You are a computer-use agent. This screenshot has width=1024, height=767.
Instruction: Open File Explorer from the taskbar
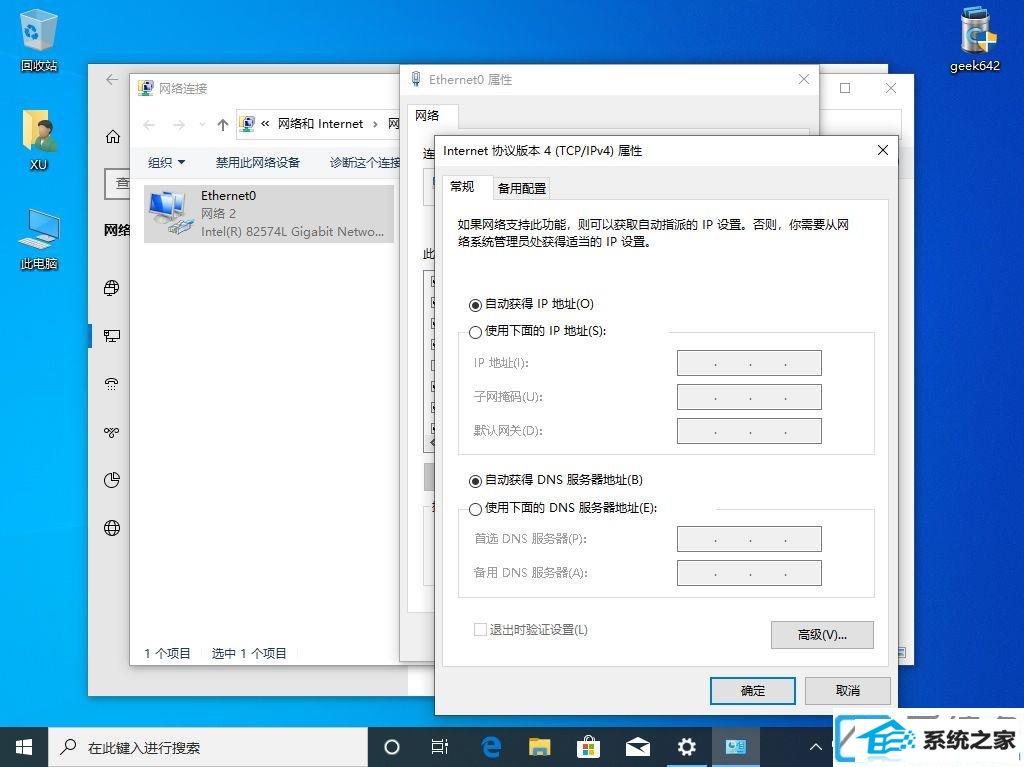pos(539,747)
